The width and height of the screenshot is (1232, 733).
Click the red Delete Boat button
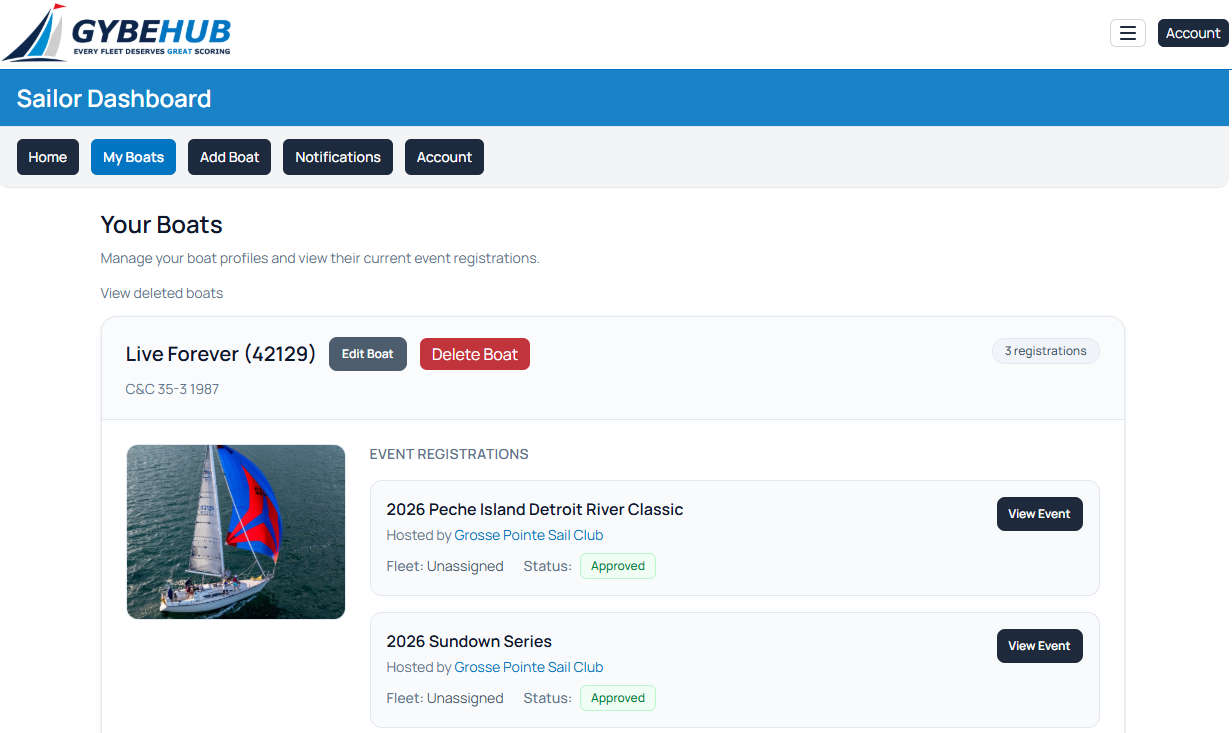(x=475, y=354)
